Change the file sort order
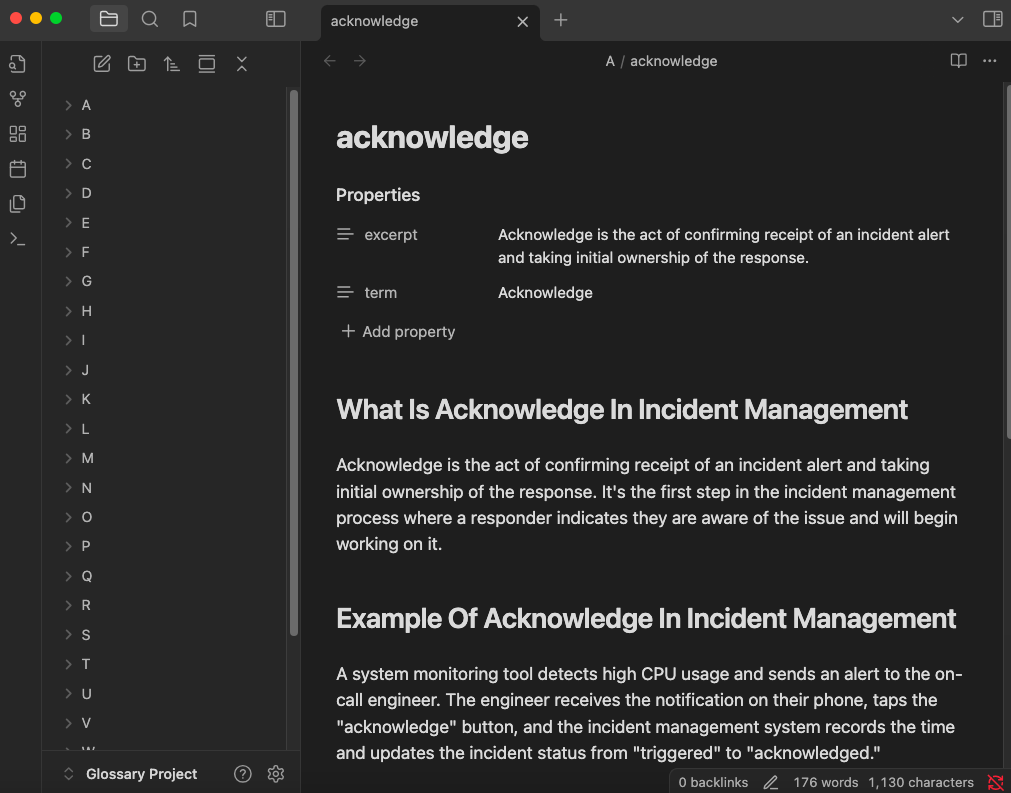This screenshot has height=793, width=1011. 172,64
